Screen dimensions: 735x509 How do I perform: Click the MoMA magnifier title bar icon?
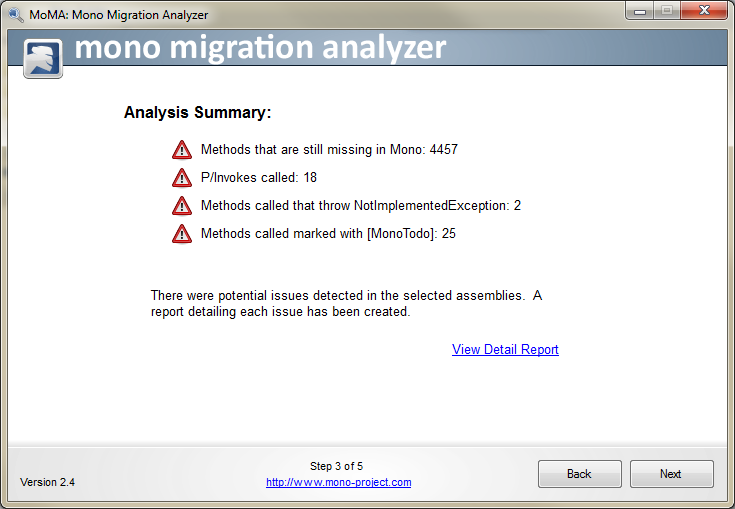[x=15, y=15]
